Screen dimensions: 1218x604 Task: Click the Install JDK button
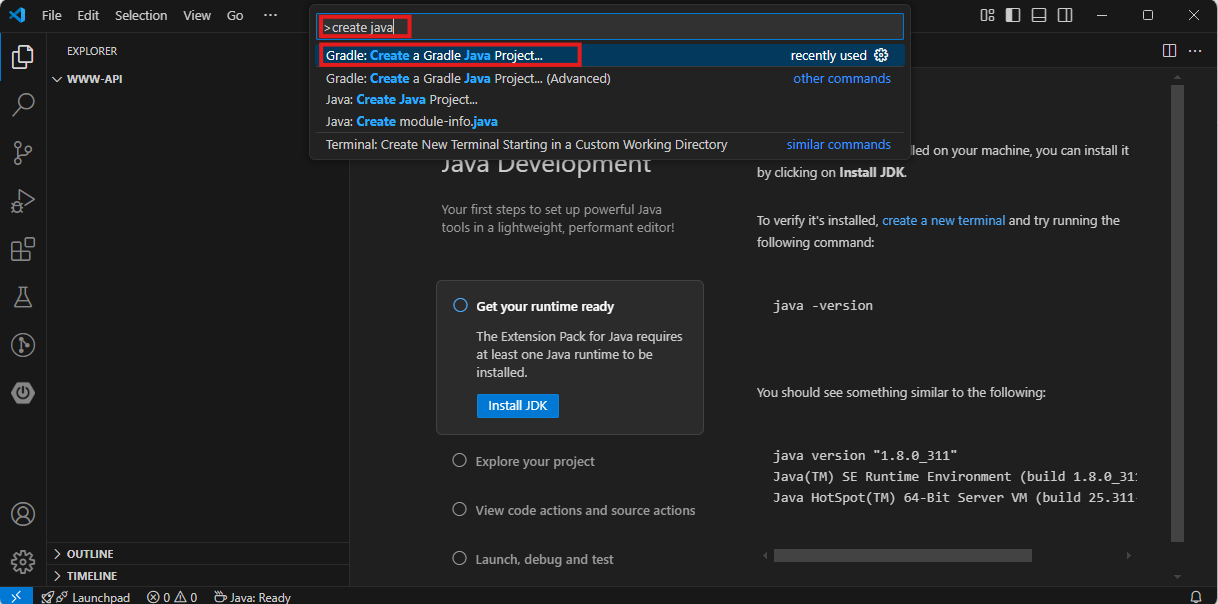(518, 406)
